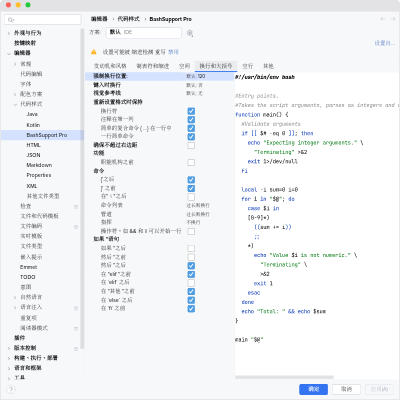Select Markdown in the code style tree
This screenshot has width=400, height=400.
[x=39, y=165]
